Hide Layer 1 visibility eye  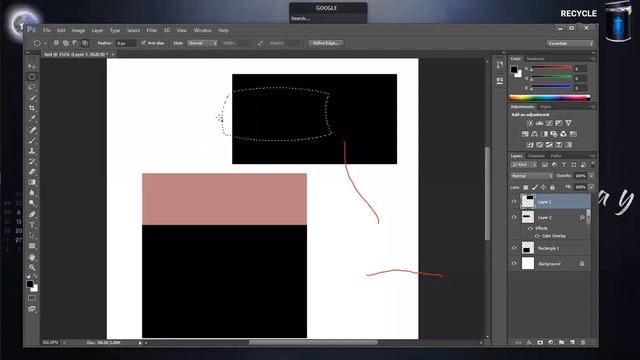coord(514,202)
